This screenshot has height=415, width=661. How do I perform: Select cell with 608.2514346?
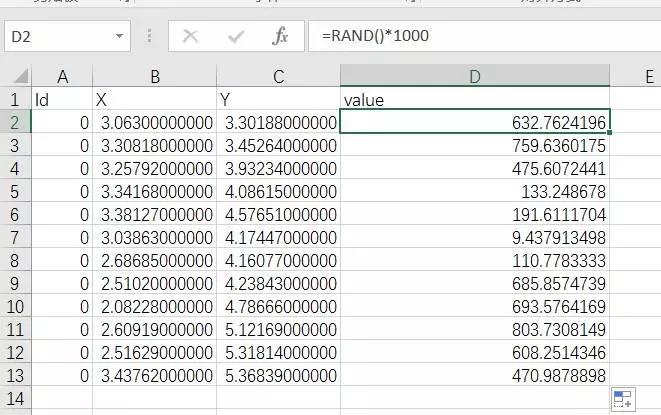475,353
